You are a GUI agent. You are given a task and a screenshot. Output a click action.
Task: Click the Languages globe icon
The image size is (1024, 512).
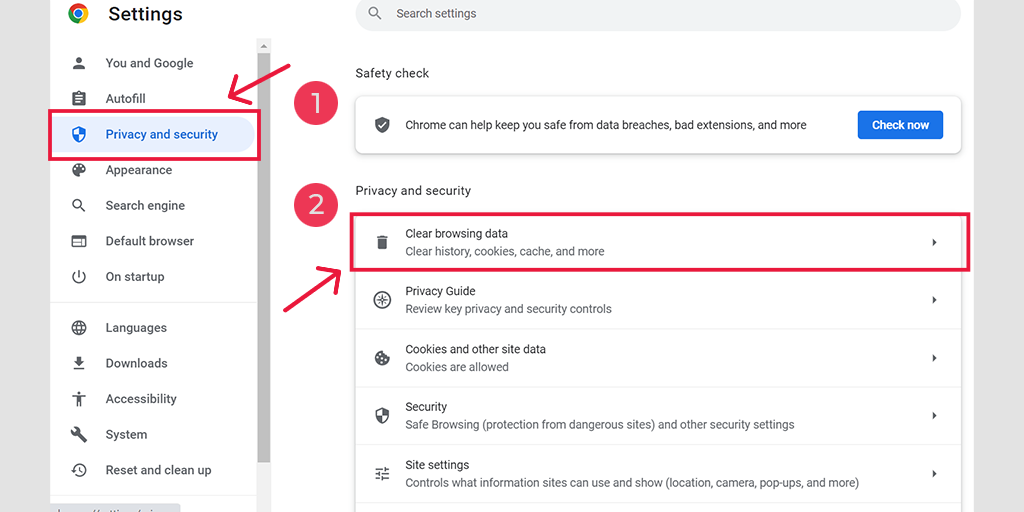(79, 328)
